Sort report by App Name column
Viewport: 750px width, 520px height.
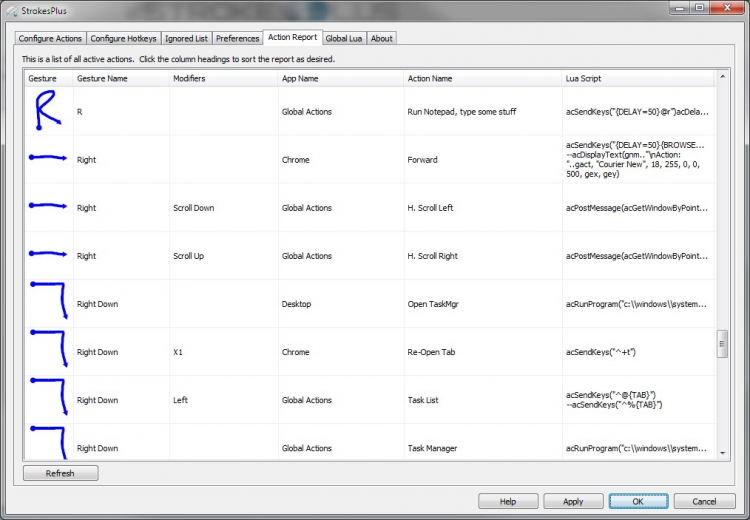click(341, 78)
